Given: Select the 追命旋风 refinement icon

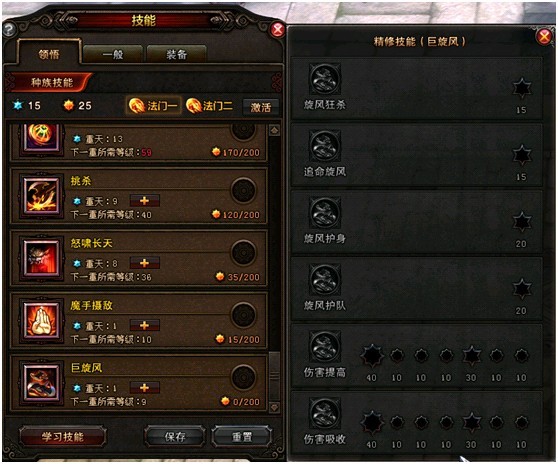Looking at the screenshot, I should coord(325,146).
